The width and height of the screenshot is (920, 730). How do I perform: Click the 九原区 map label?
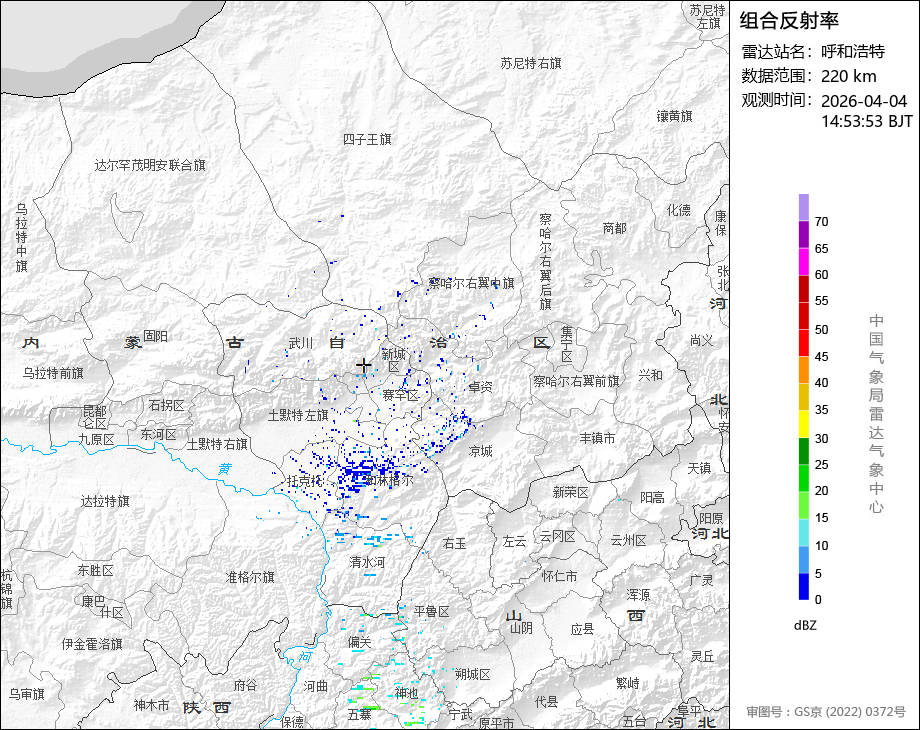(x=97, y=439)
